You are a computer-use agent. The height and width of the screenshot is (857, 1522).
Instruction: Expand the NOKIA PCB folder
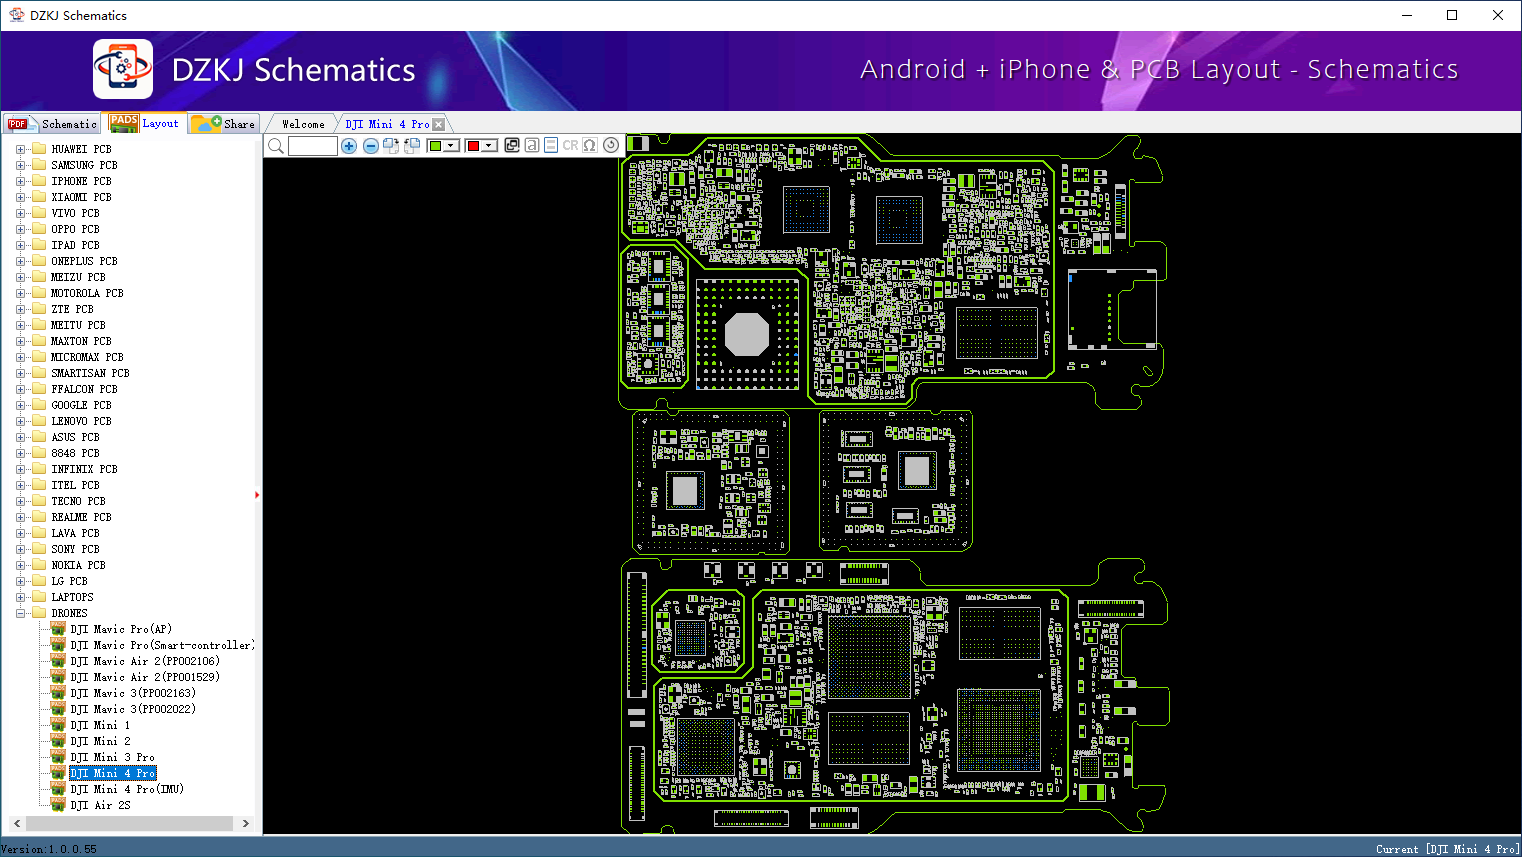click(20, 565)
